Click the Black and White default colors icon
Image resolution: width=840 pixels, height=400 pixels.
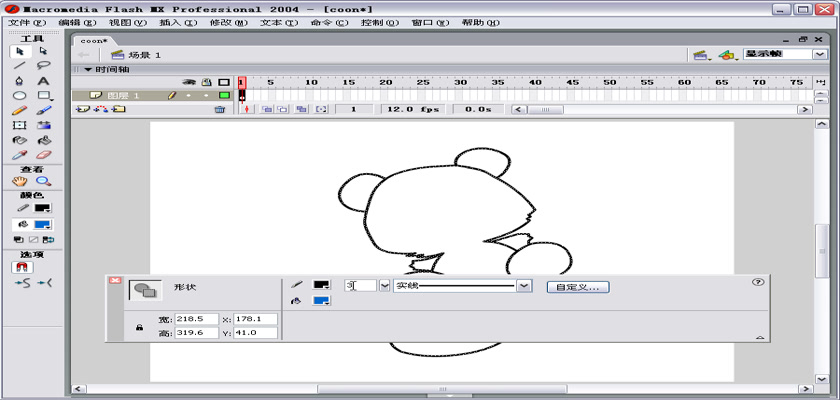[x=18, y=240]
